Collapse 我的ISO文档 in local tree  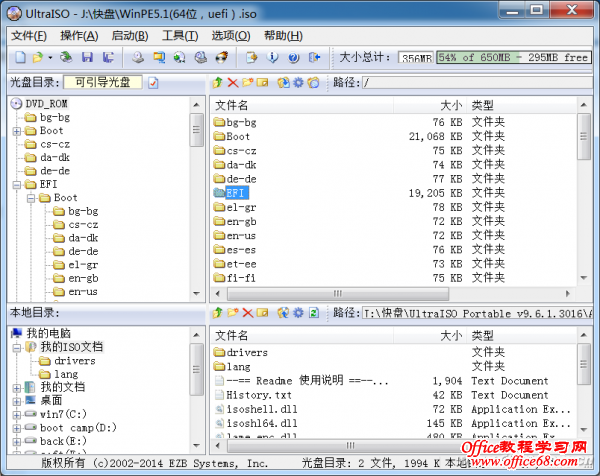[x=16, y=348]
